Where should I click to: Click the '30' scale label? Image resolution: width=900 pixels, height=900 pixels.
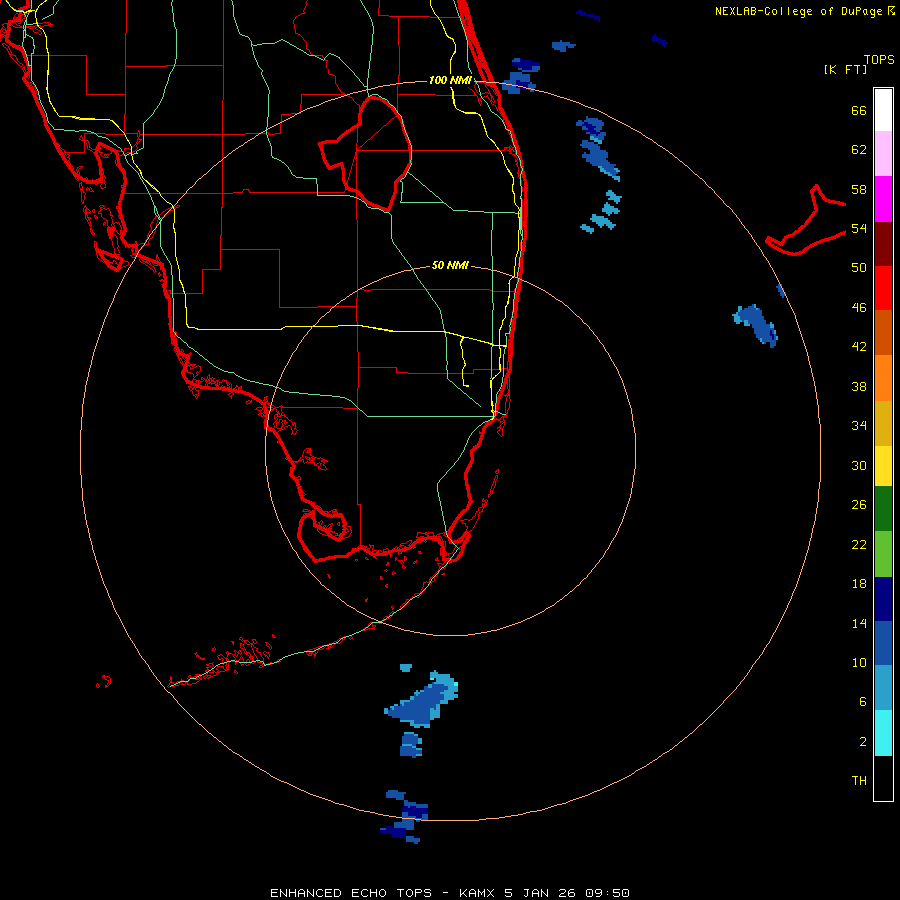(859, 465)
